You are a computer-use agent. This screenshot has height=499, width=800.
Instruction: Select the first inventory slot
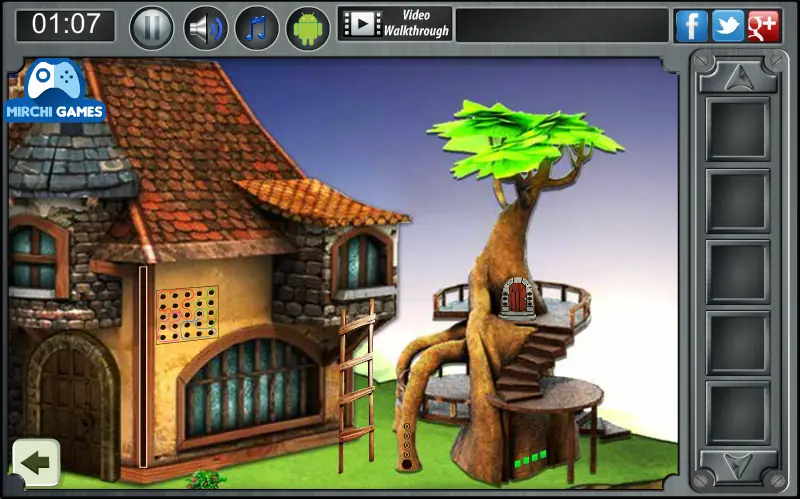[738, 129]
